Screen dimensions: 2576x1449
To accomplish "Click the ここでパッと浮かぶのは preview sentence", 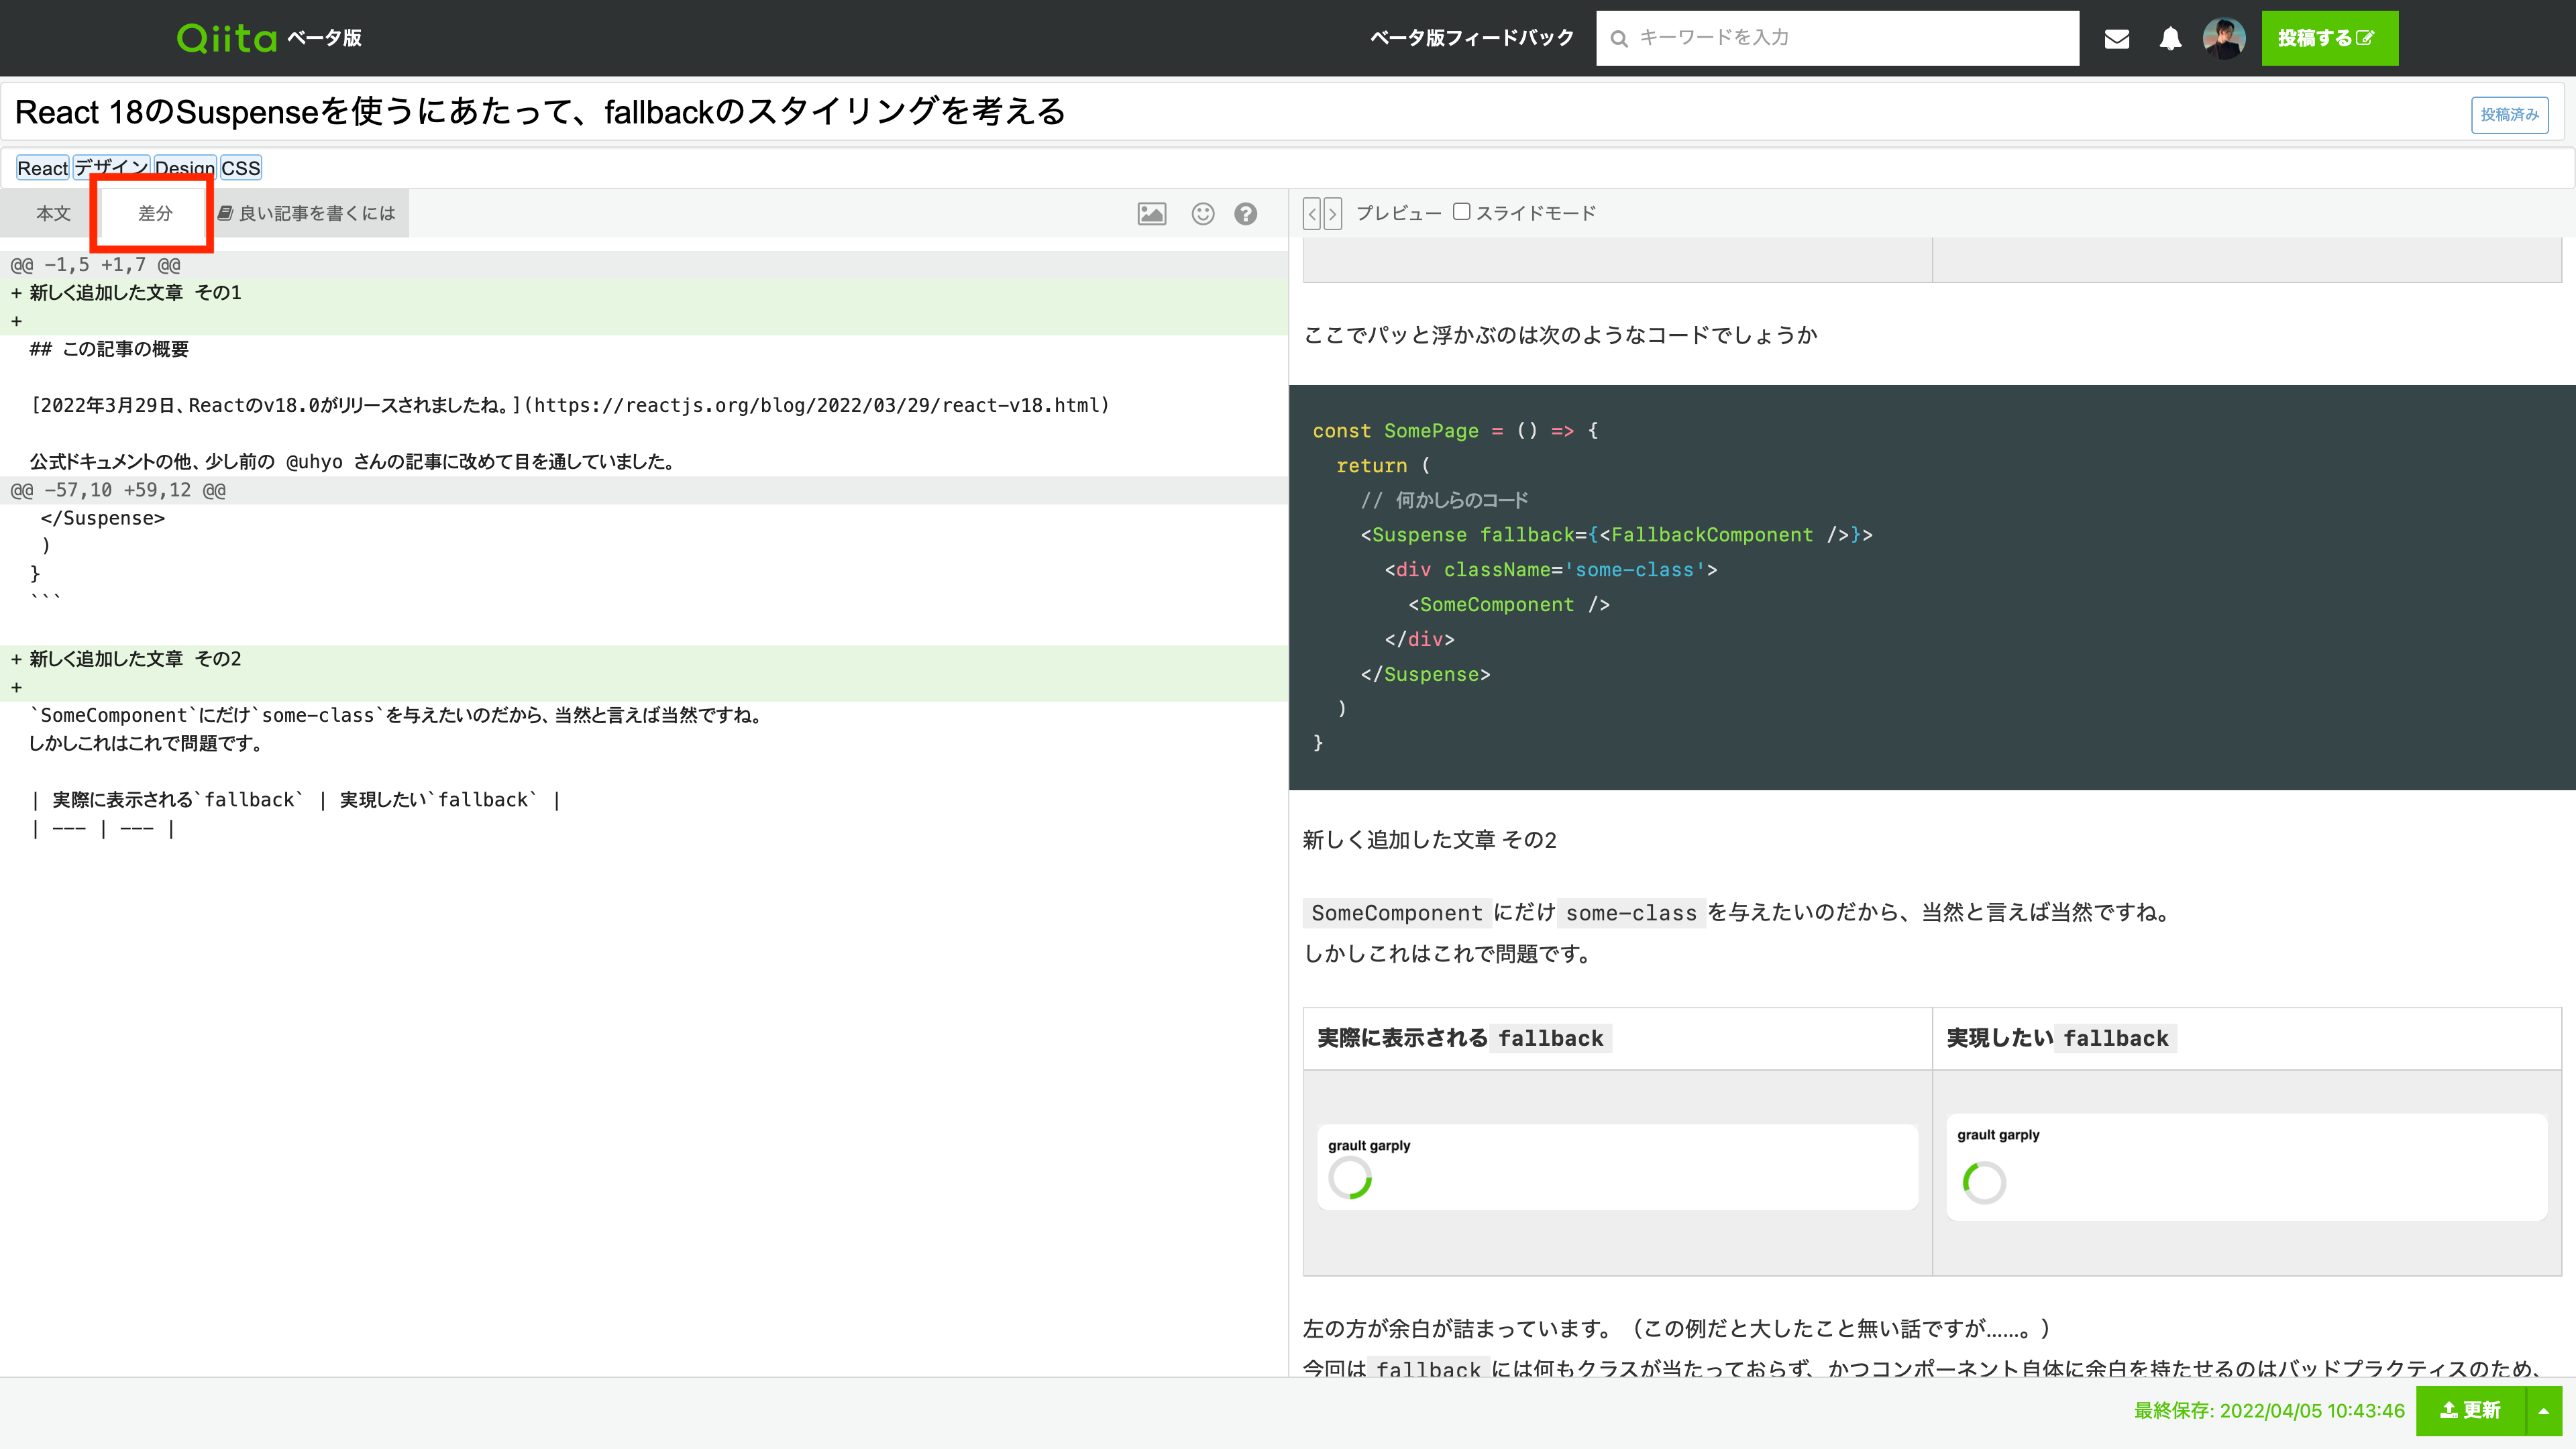I will (x=1560, y=335).
